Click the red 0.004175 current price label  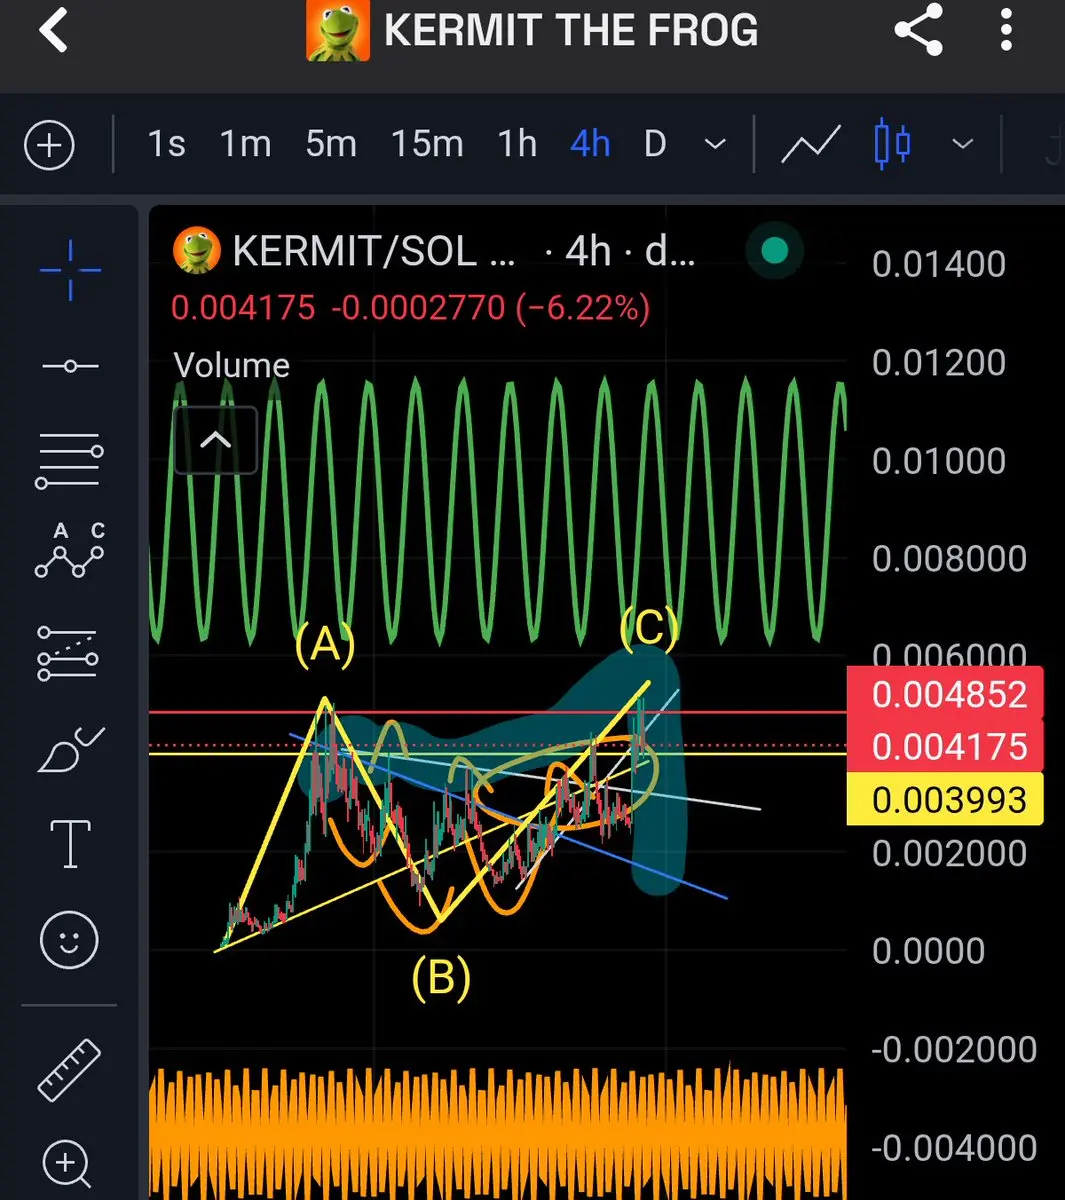(946, 746)
